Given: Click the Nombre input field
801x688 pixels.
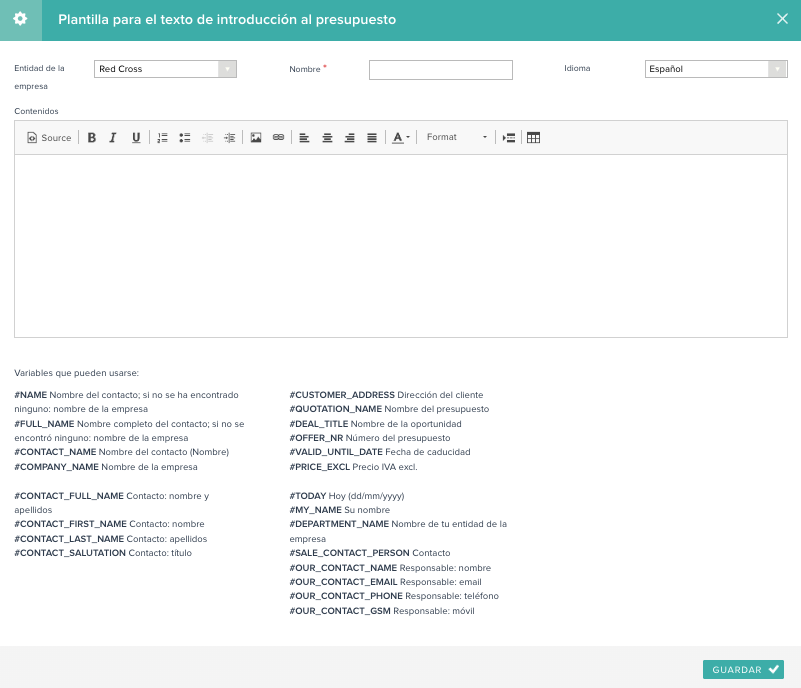Looking at the screenshot, I should point(440,70).
